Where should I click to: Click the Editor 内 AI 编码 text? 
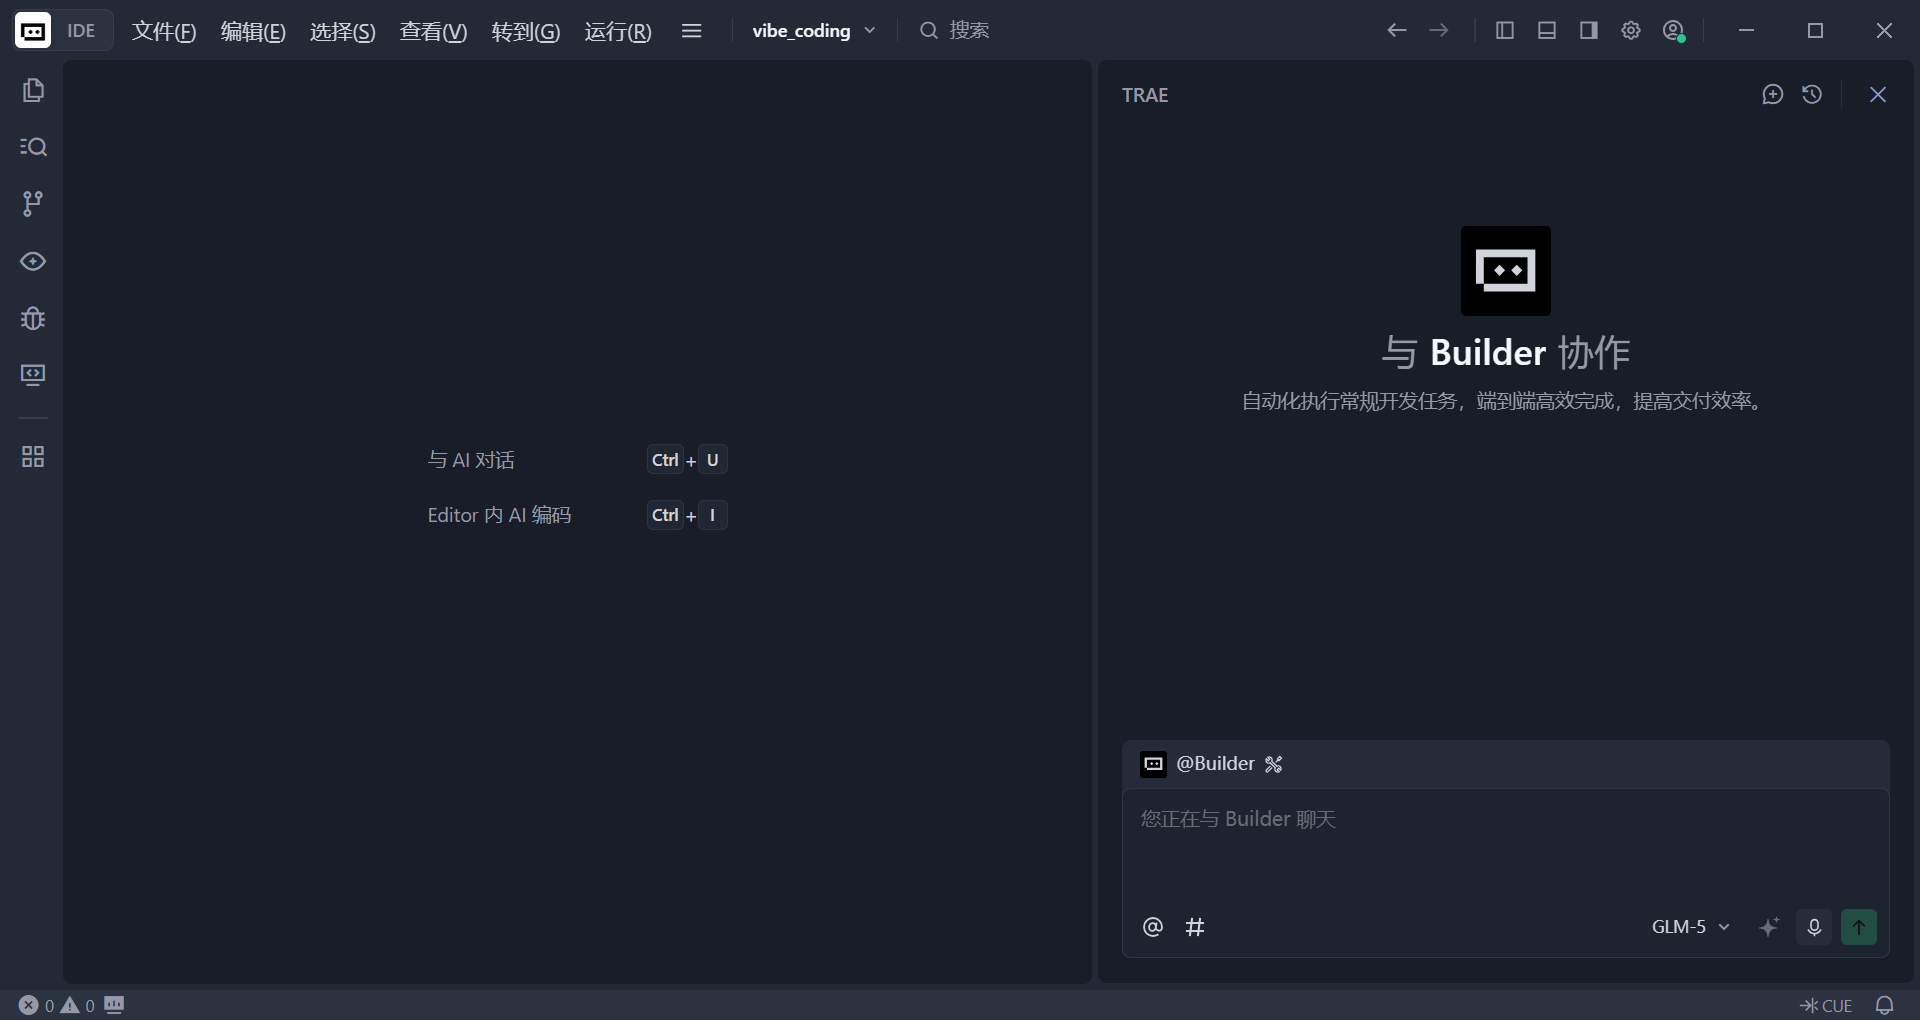click(499, 515)
